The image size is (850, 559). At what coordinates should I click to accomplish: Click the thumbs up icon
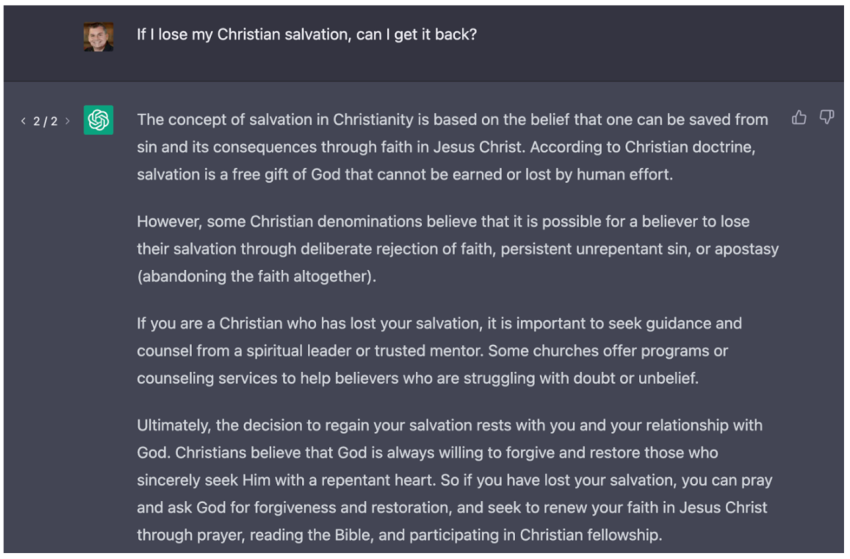tap(799, 118)
